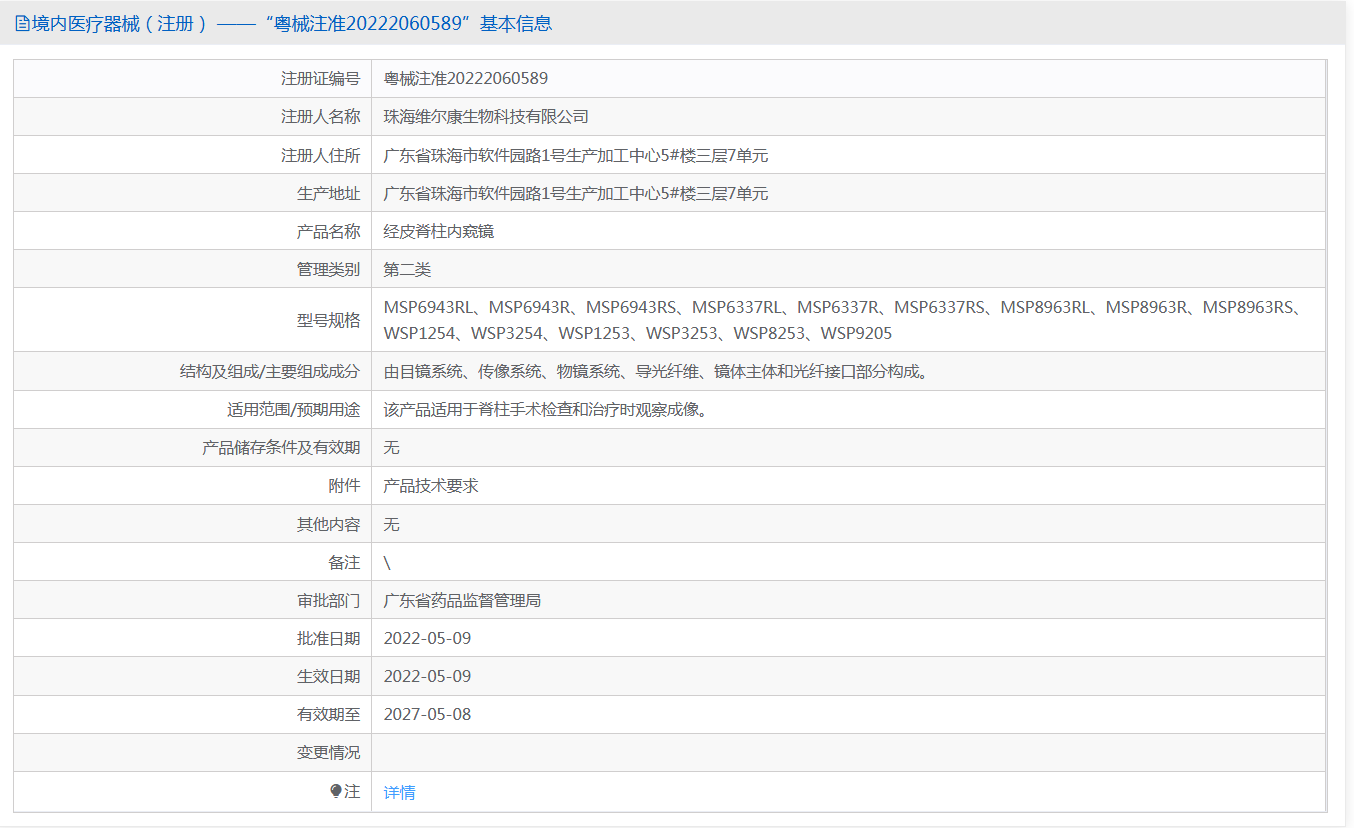The height and width of the screenshot is (828, 1354).
Task: Select 2022-05-09 in the 批准日期 row
Action: (x=427, y=639)
